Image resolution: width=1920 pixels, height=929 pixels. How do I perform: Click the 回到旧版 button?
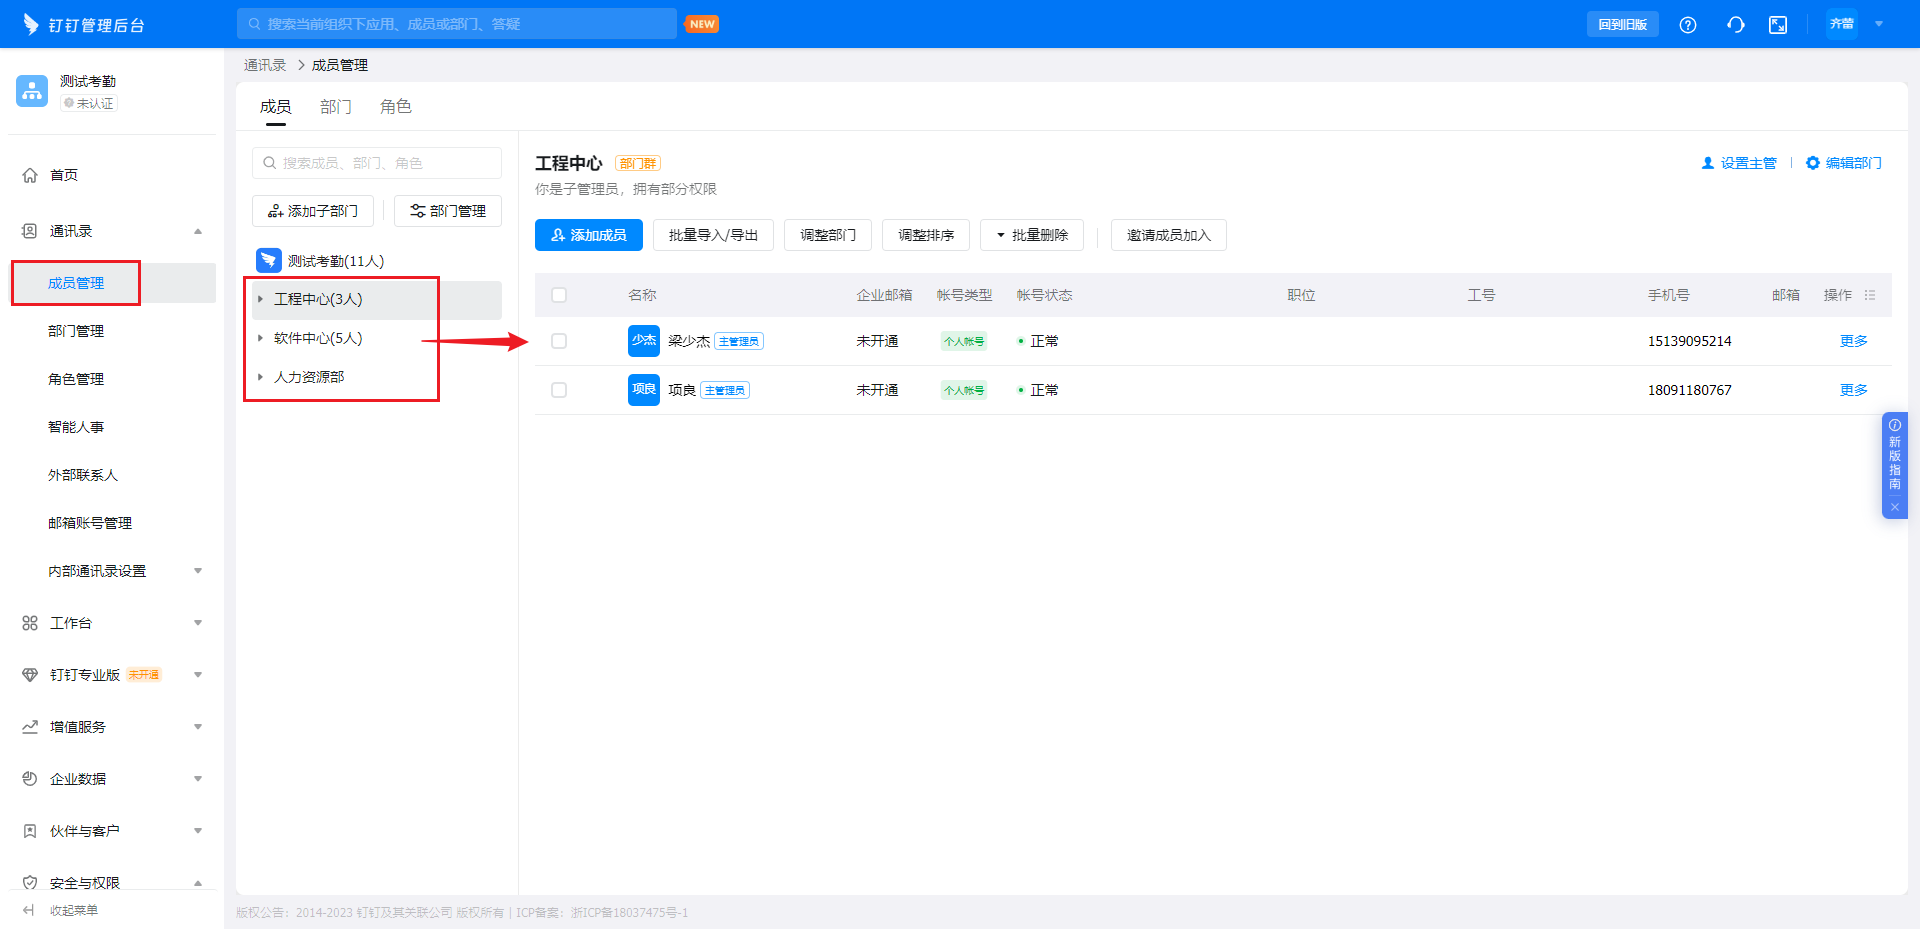[1623, 24]
